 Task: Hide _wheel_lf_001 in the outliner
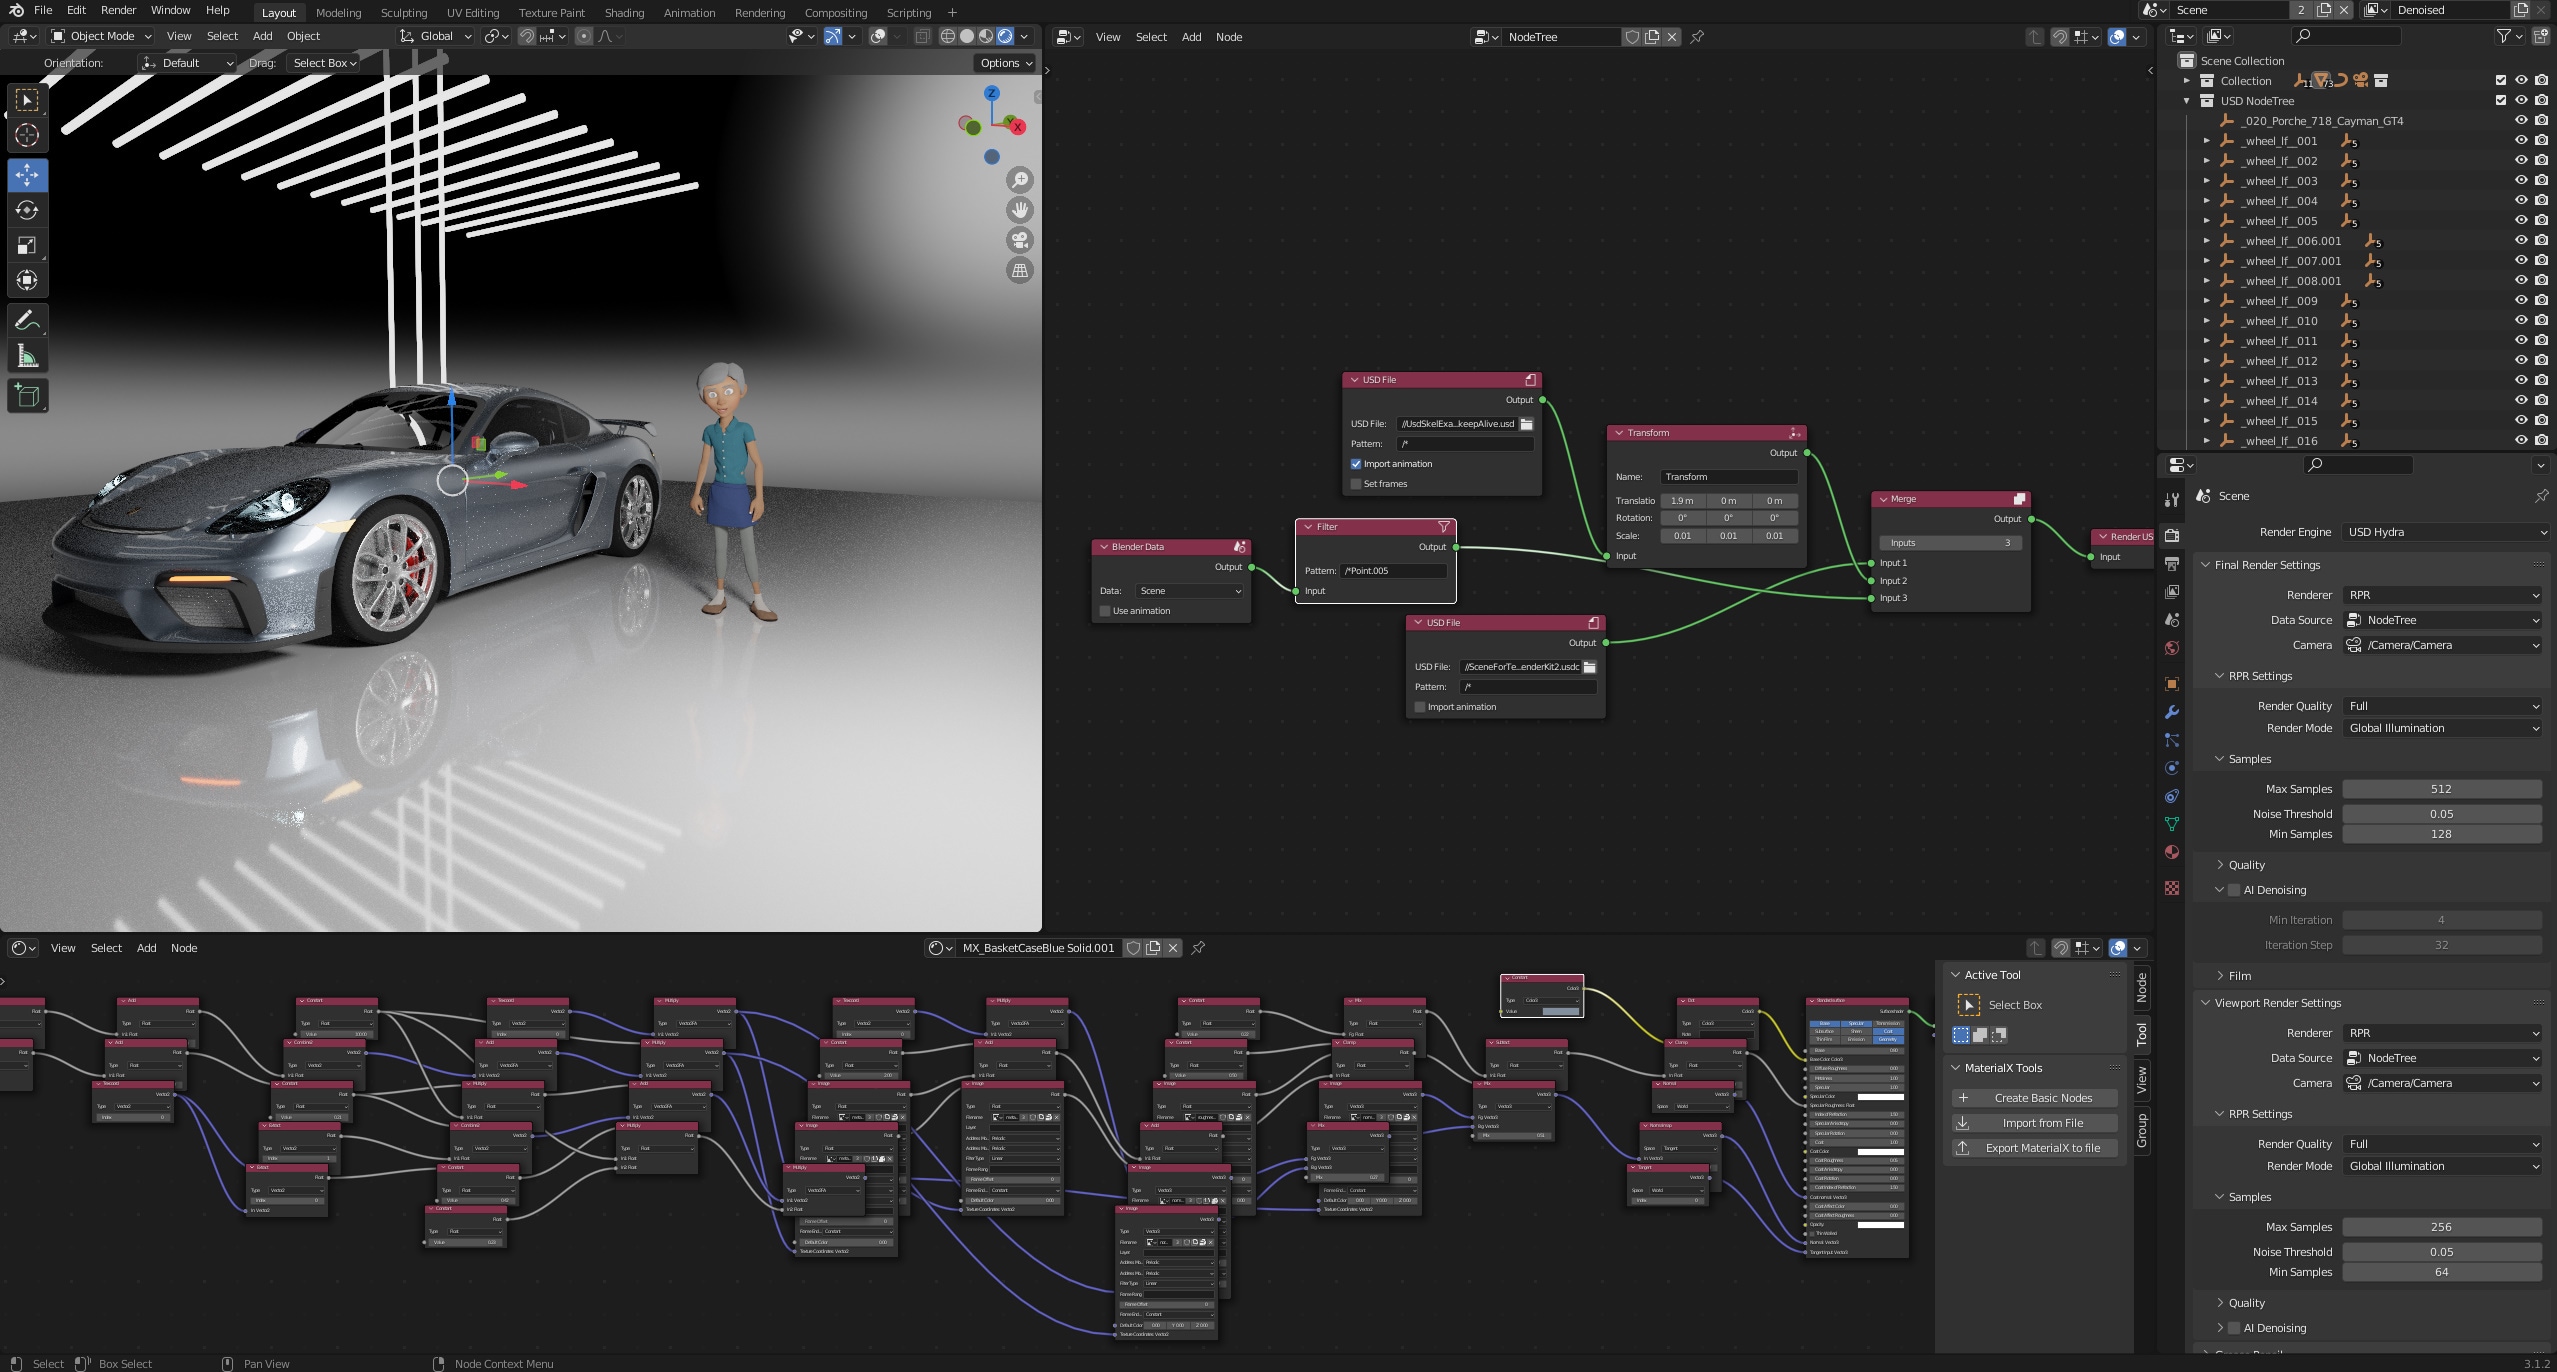[x=2521, y=141]
